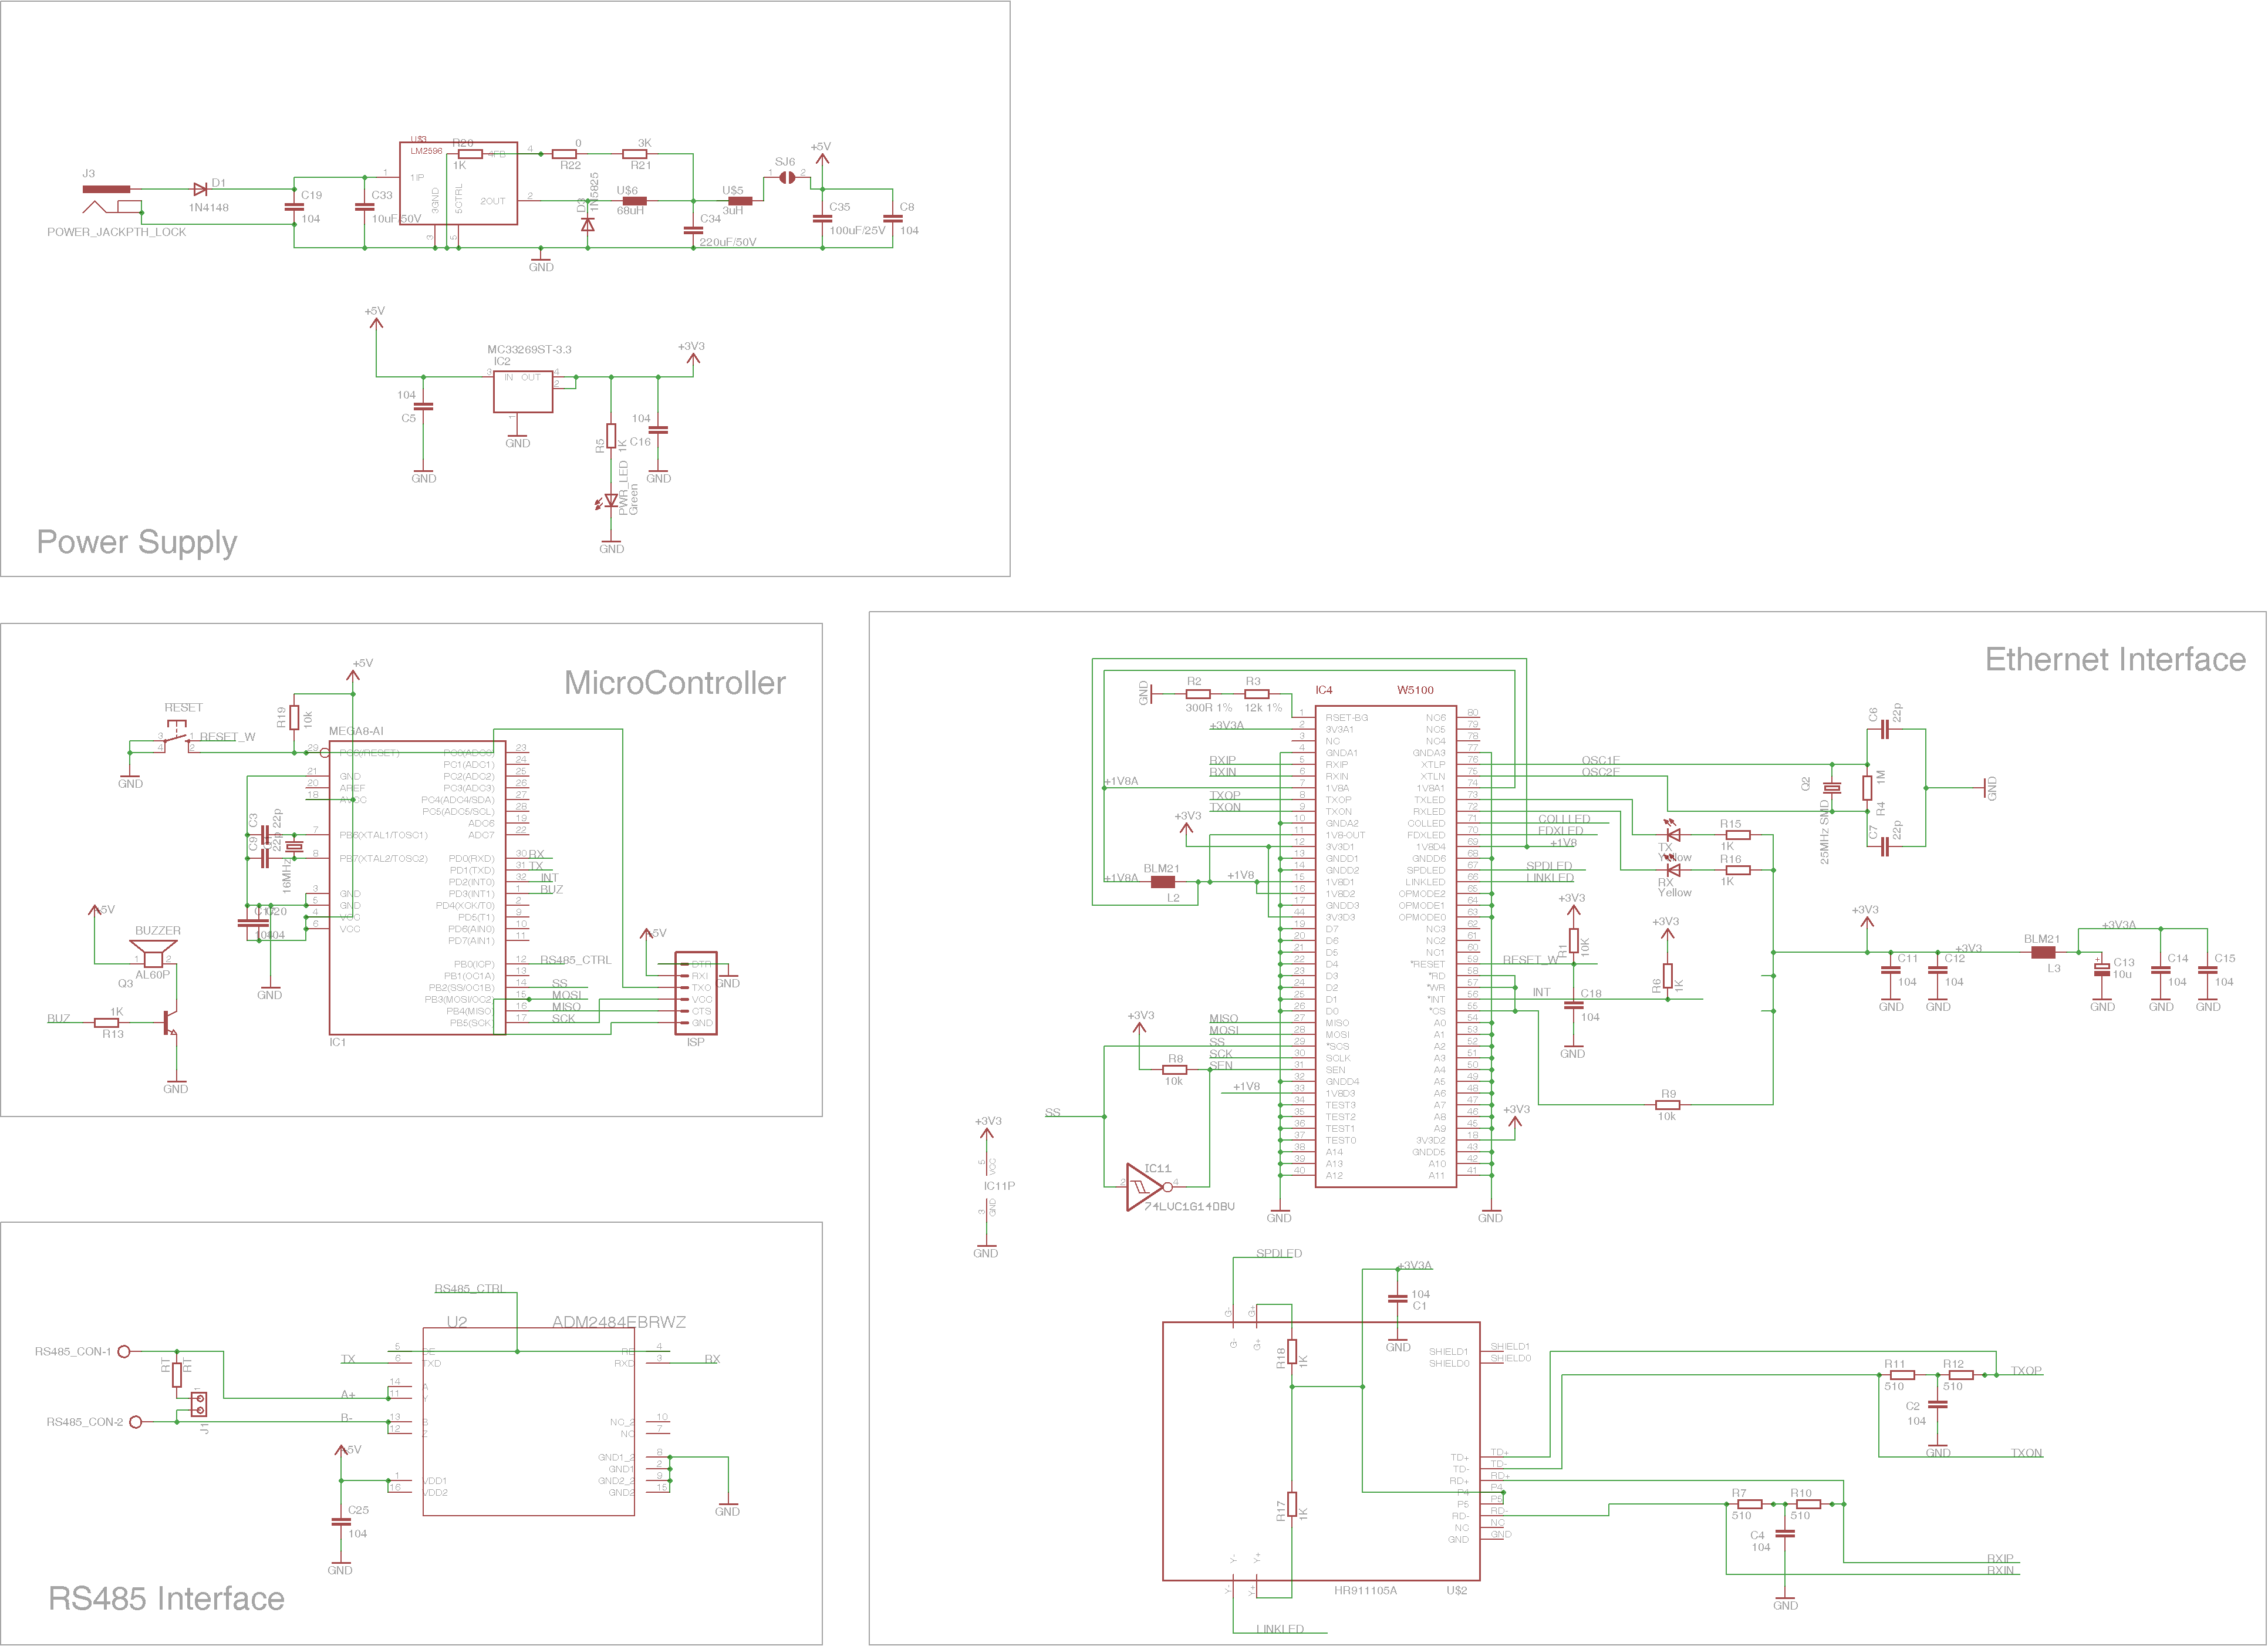Select the "IC11P" power symbol label
The width and height of the screenshot is (2268, 1646).
[x=999, y=1186]
